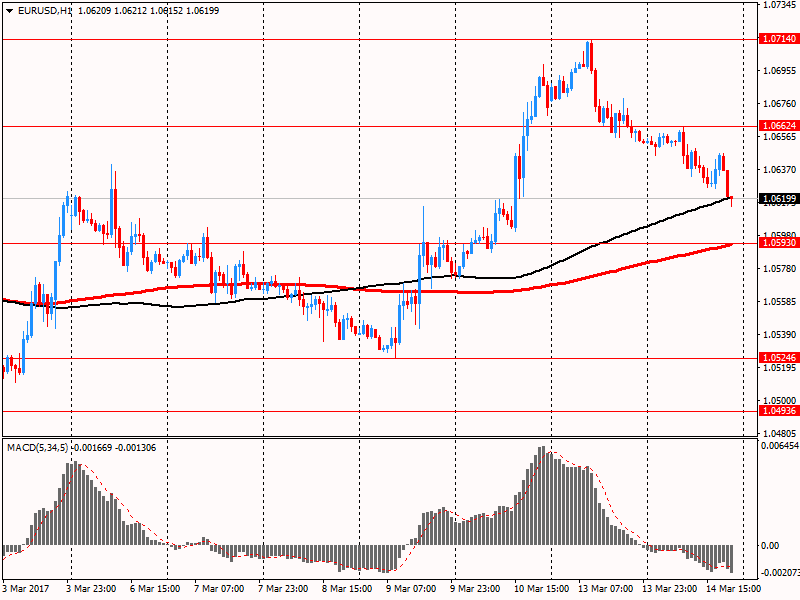The image size is (800, 600).
Task: Select the time axis label 13 Mar 07:00
Action: (605, 588)
